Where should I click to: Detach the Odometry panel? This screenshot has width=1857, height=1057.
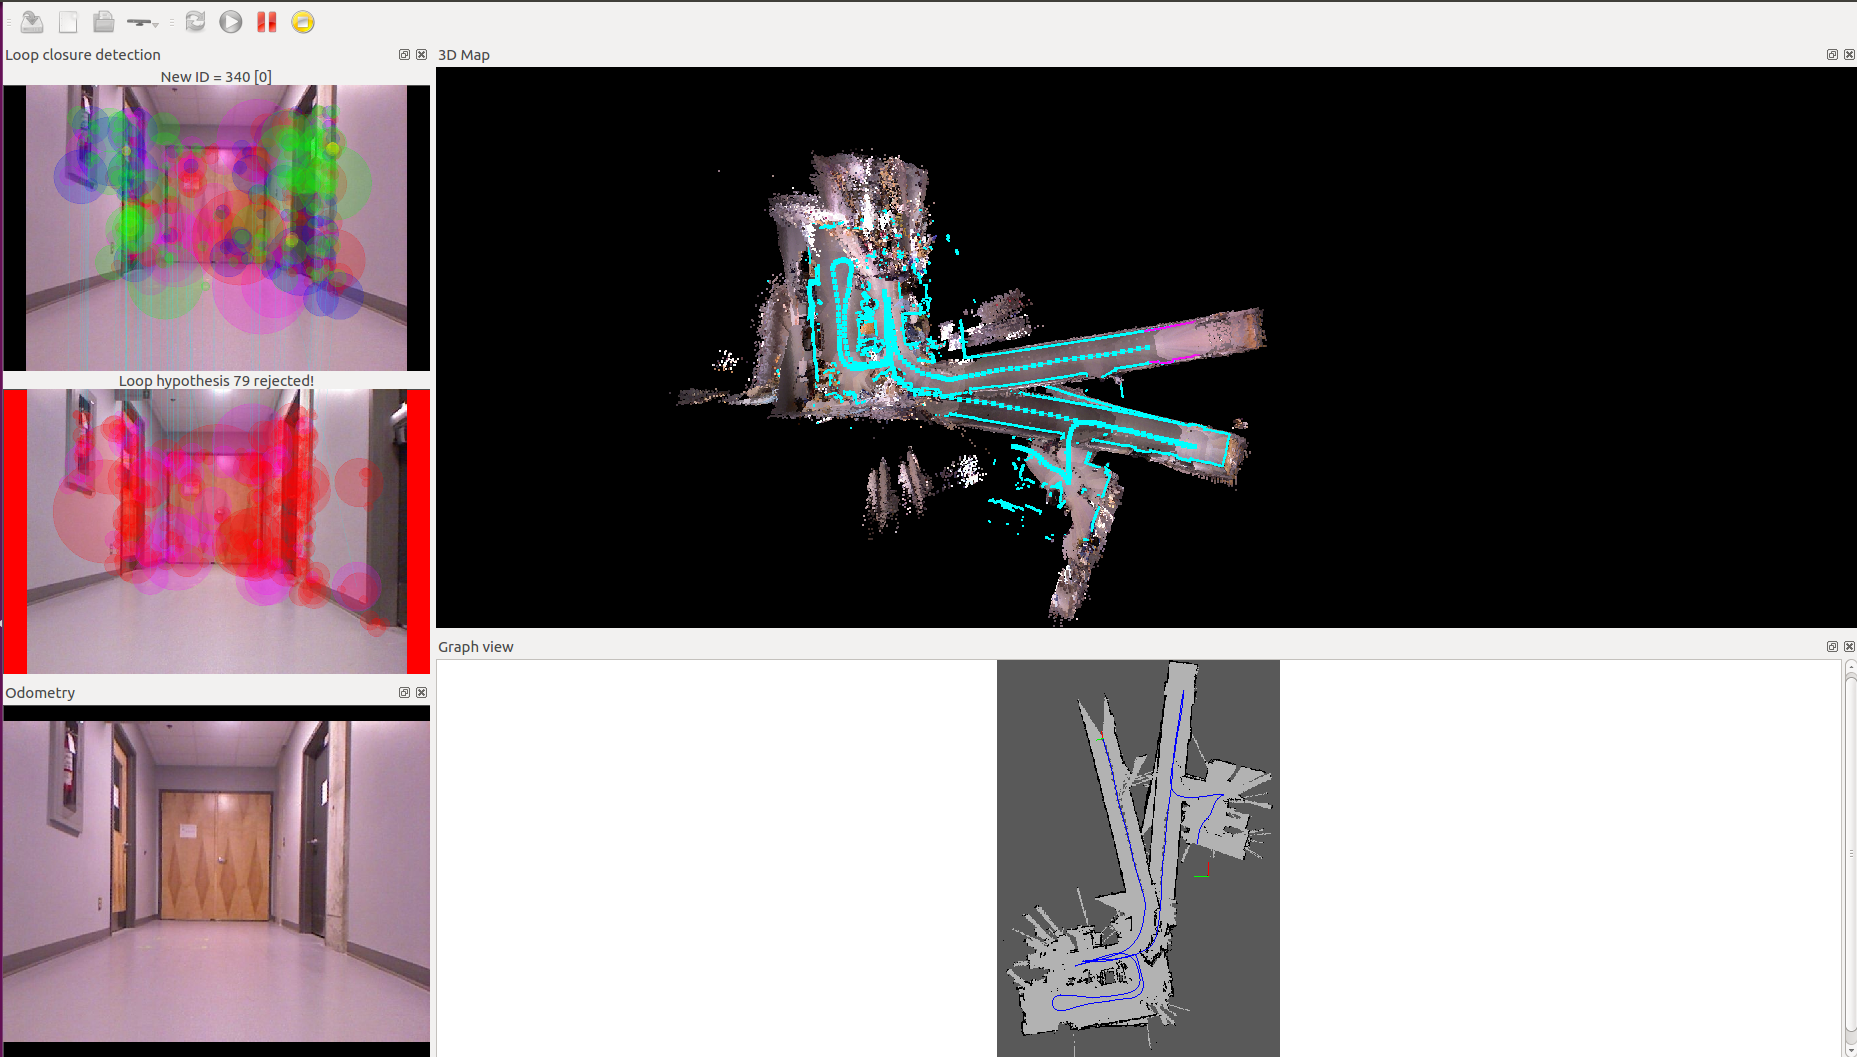click(x=404, y=693)
